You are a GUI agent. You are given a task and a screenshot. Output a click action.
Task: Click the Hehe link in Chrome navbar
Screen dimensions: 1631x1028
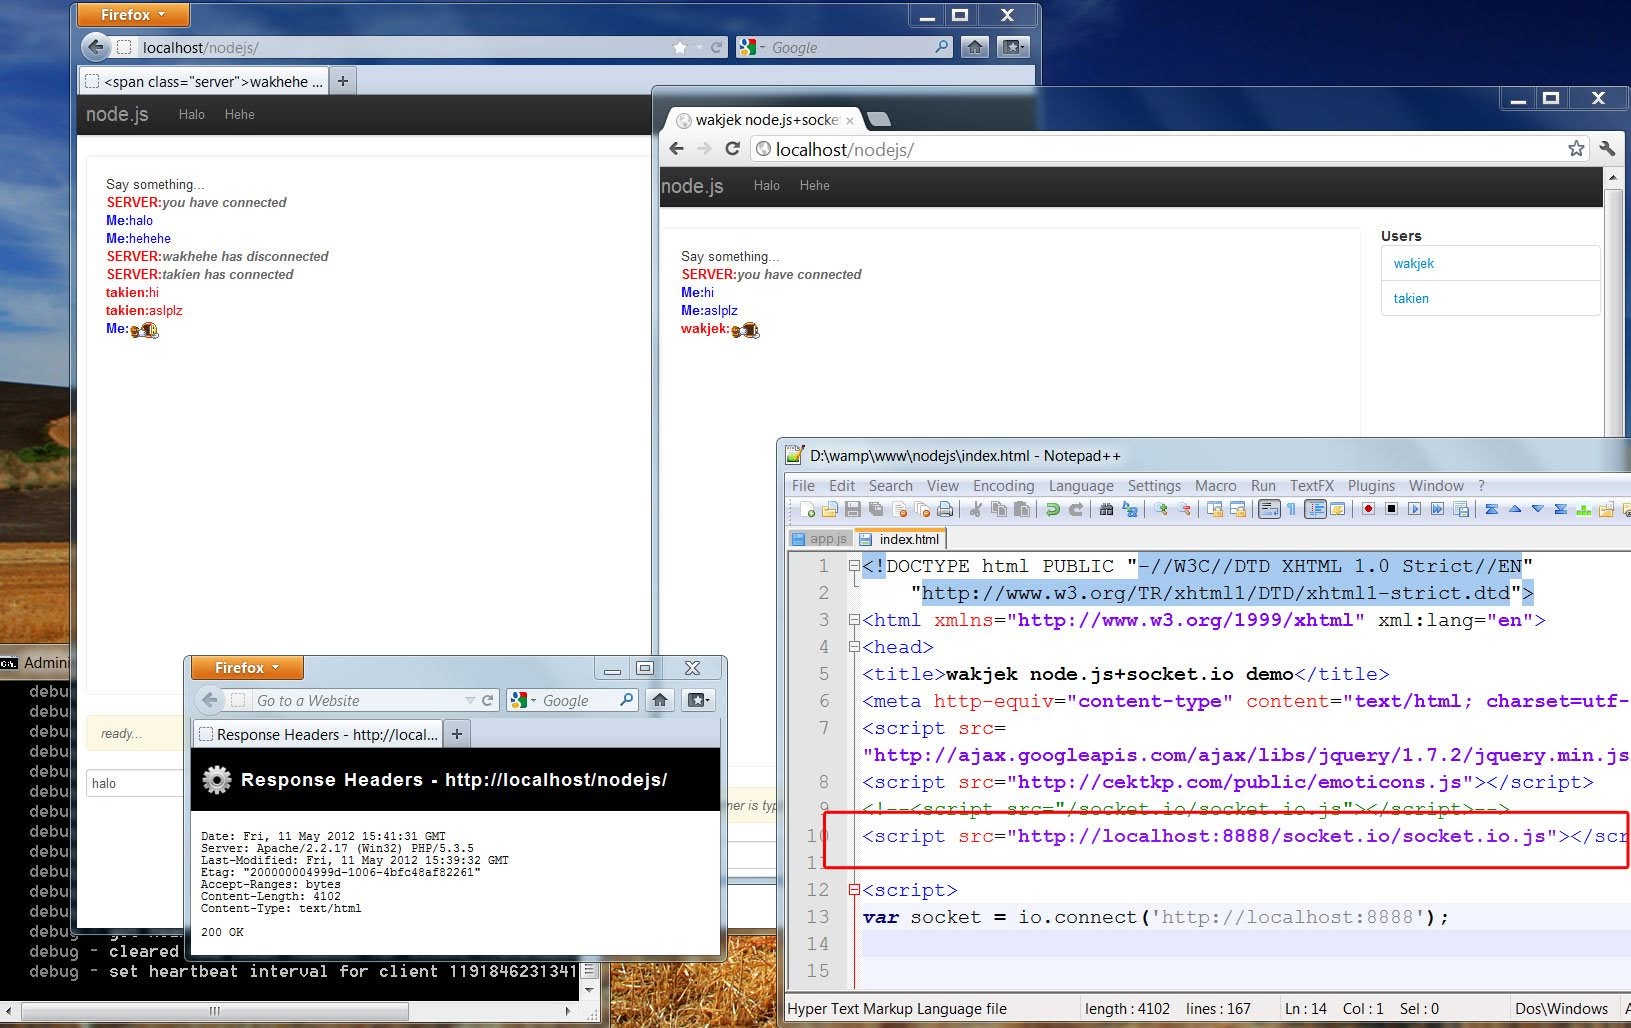pos(814,186)
